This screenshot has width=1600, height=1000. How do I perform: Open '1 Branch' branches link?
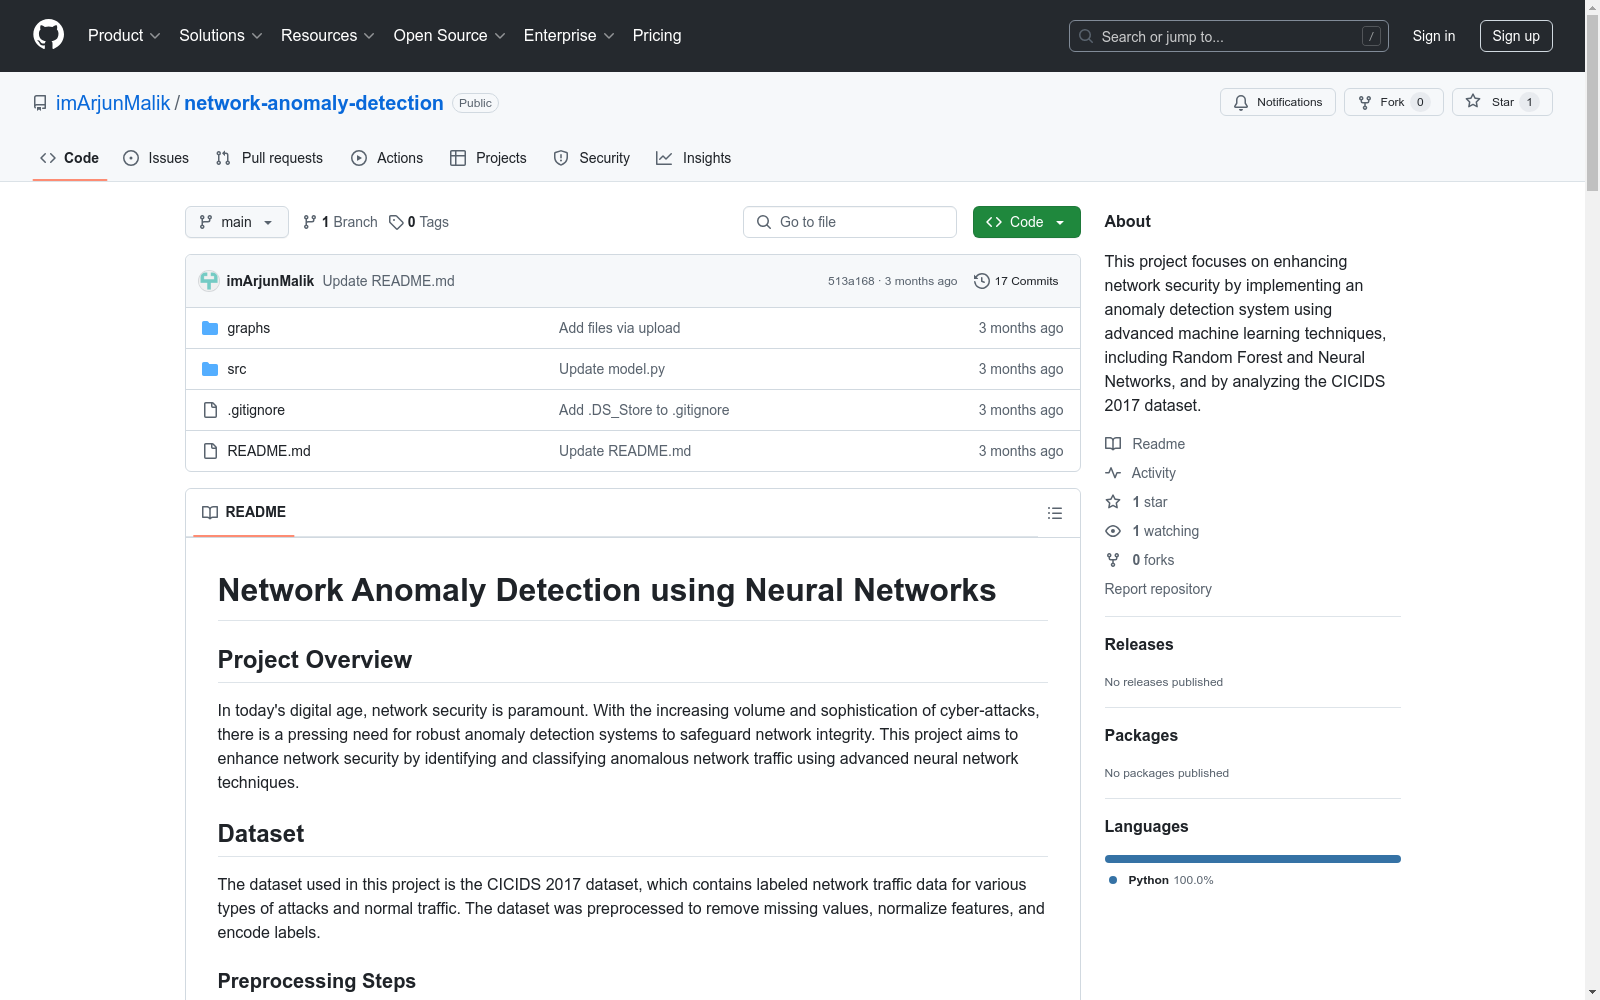pos(340,222)
